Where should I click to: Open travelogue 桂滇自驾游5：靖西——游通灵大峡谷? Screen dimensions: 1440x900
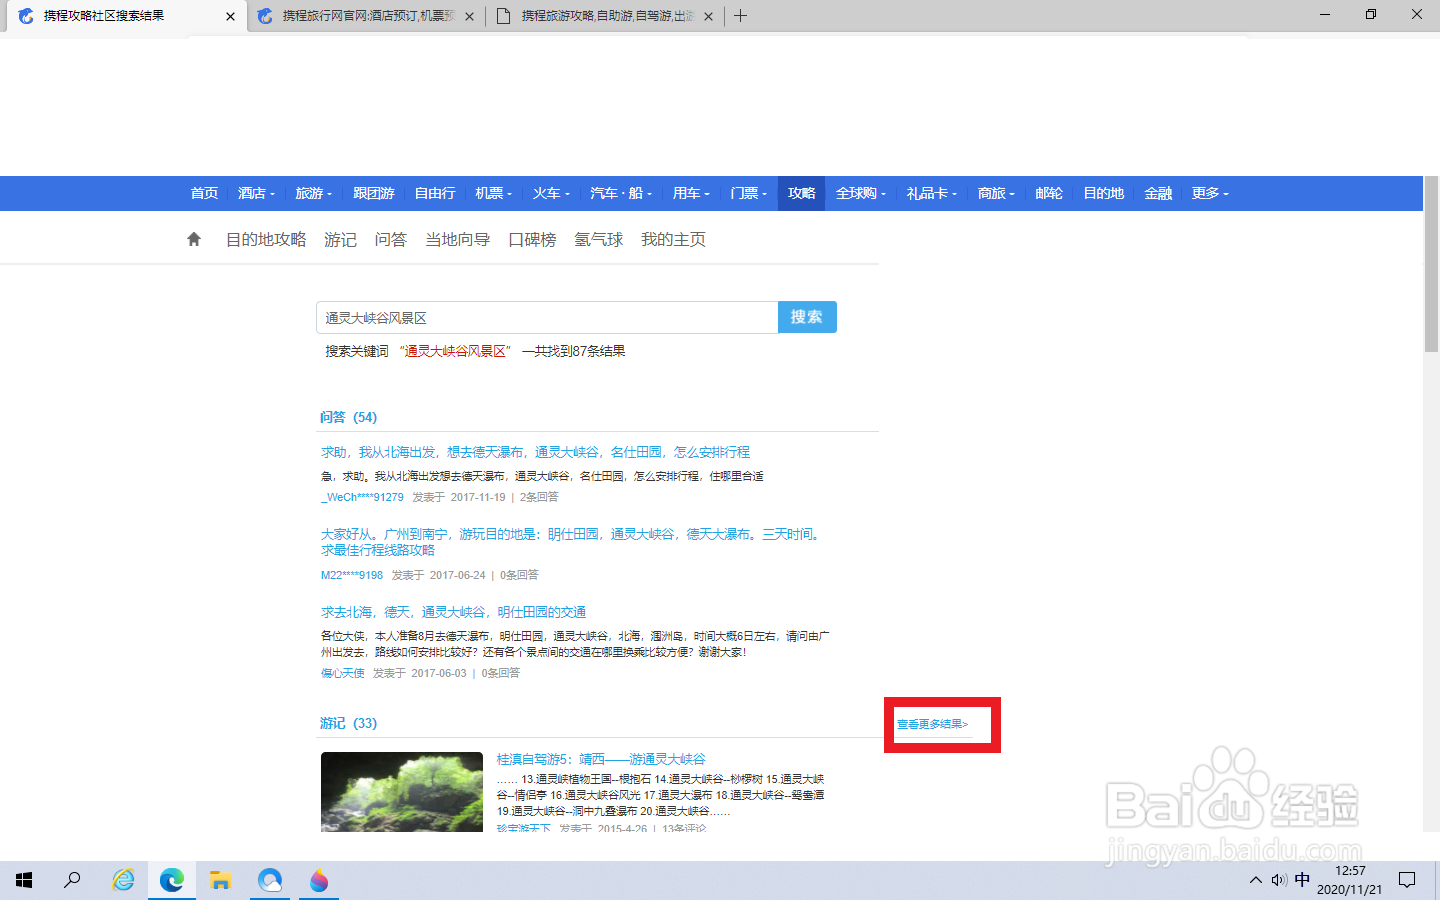pyautogui.click(x=601, y=759)
